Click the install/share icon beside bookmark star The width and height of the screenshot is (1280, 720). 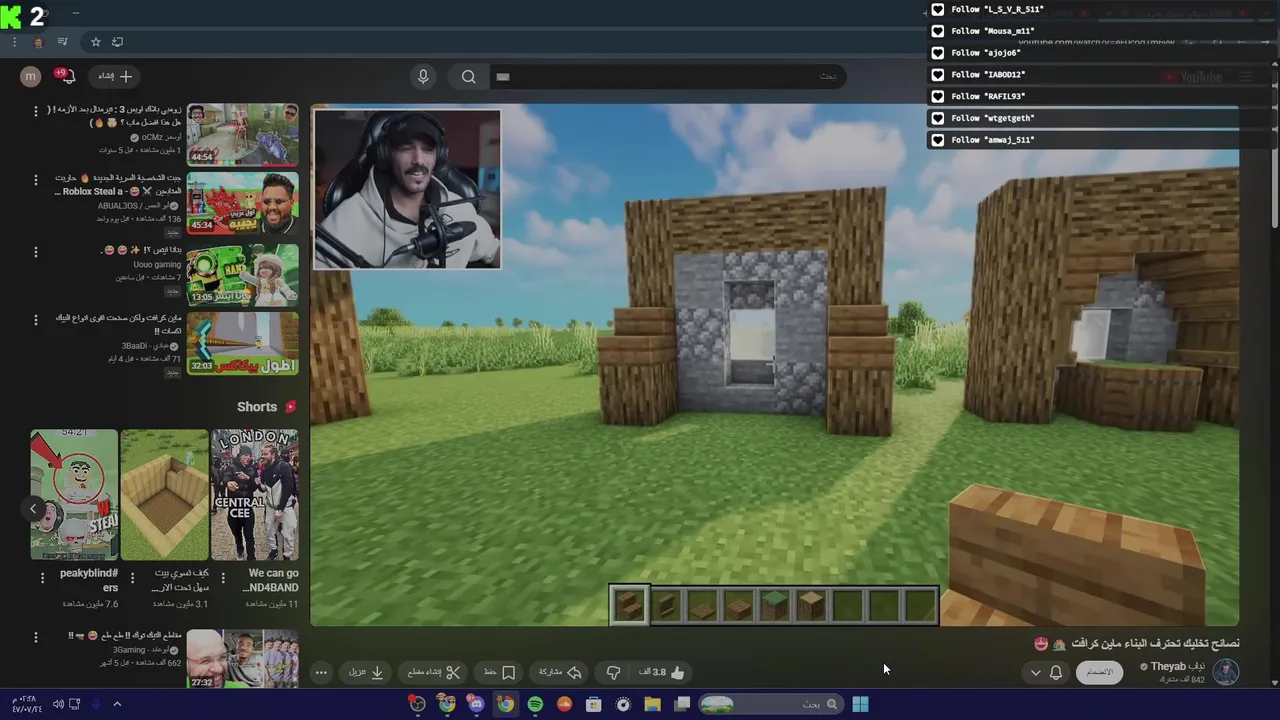click(x=117, y=42)
